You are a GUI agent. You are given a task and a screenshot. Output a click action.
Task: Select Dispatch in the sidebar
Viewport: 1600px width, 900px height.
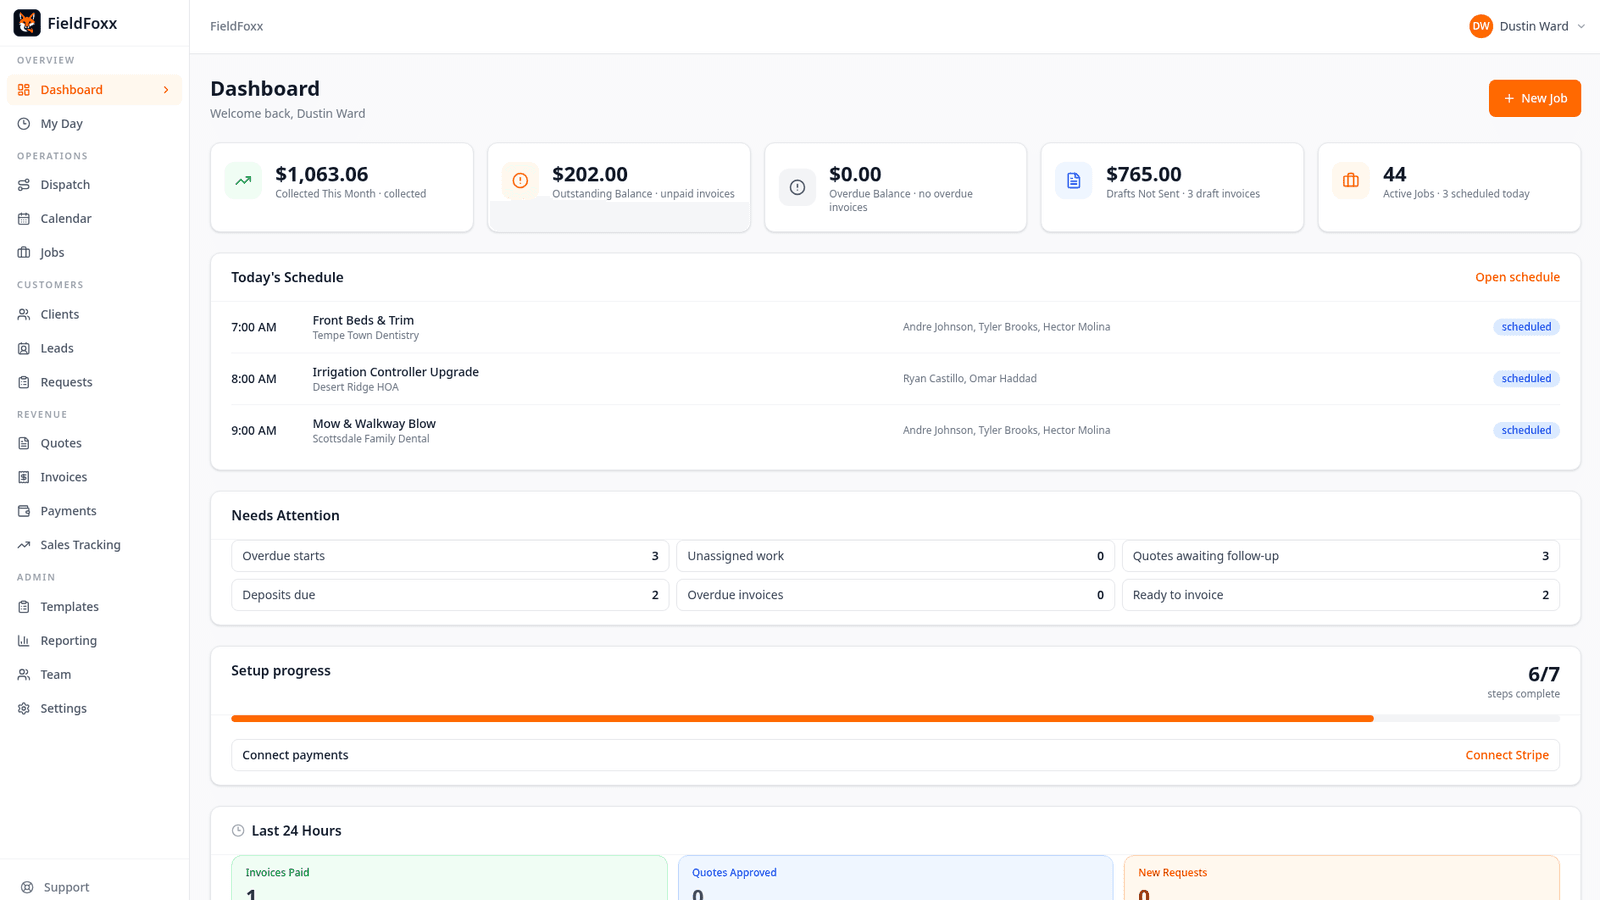pyautogui.click(x=94, y=185)
